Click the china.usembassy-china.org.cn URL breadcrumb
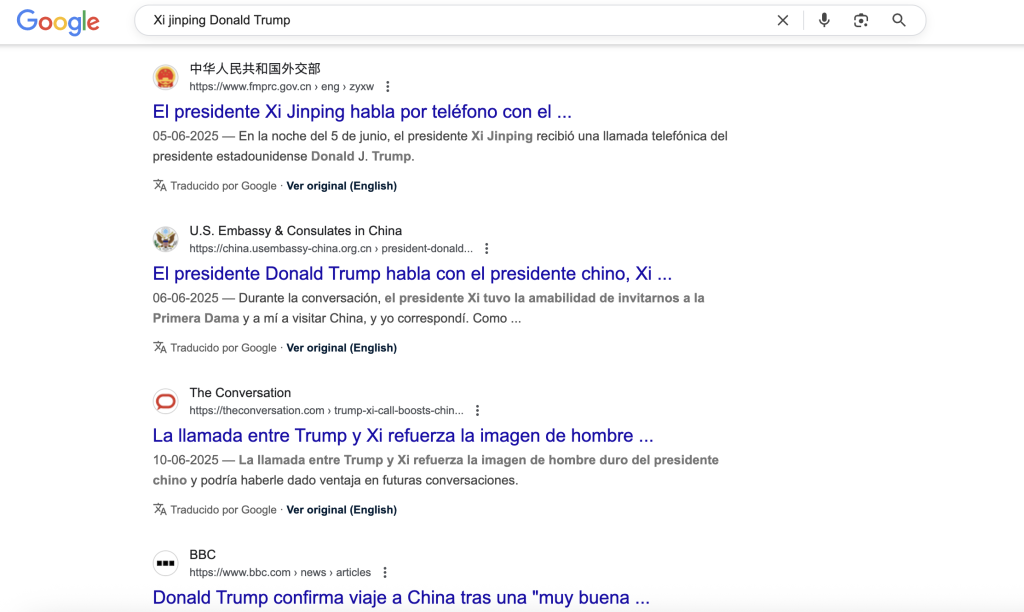Screen dimensions: 1024x612 point(331,248)
